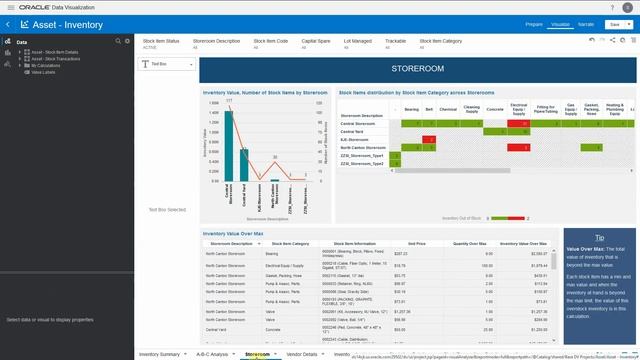Click the Central Yard heatmap row label

pos(352,132)
